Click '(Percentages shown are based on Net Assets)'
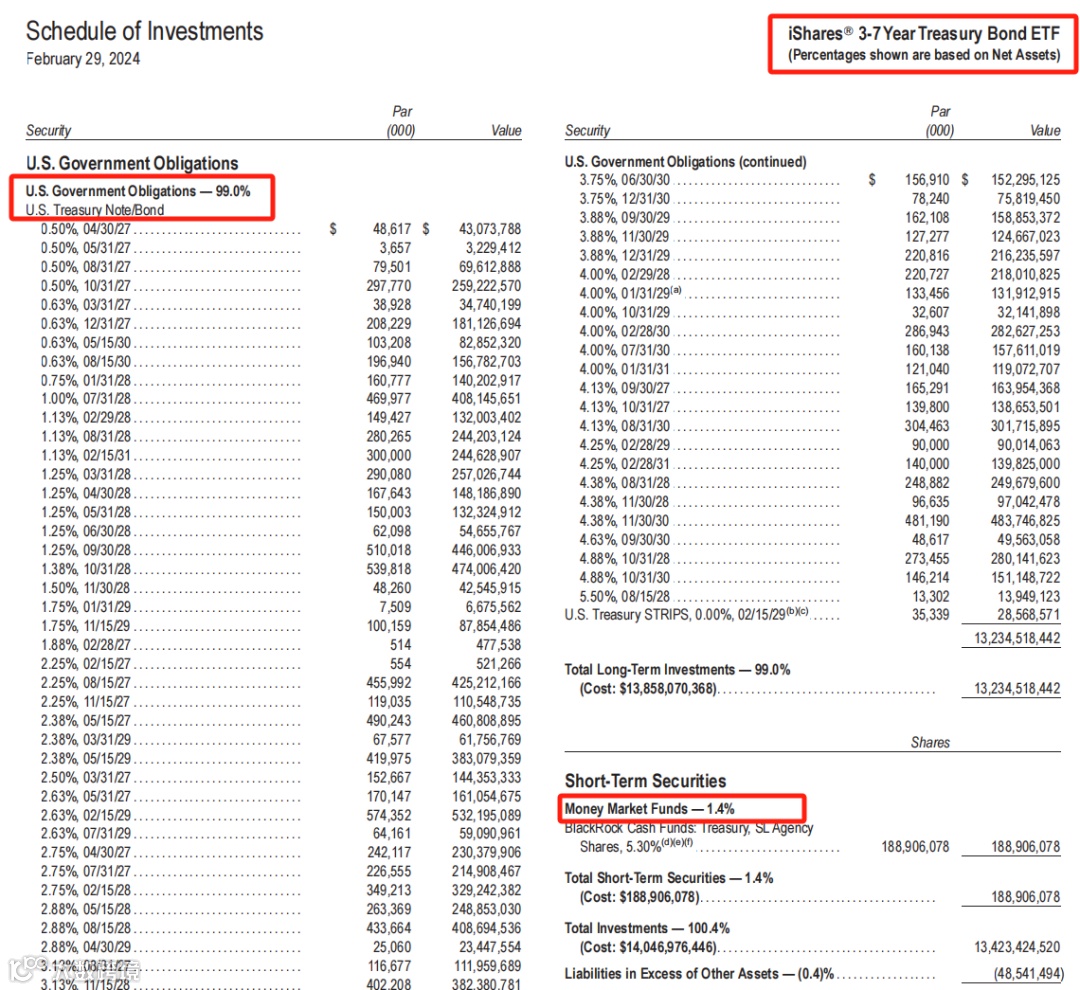Image resolution: width=1080 pixels, height=990 pixels. (924, 55)
